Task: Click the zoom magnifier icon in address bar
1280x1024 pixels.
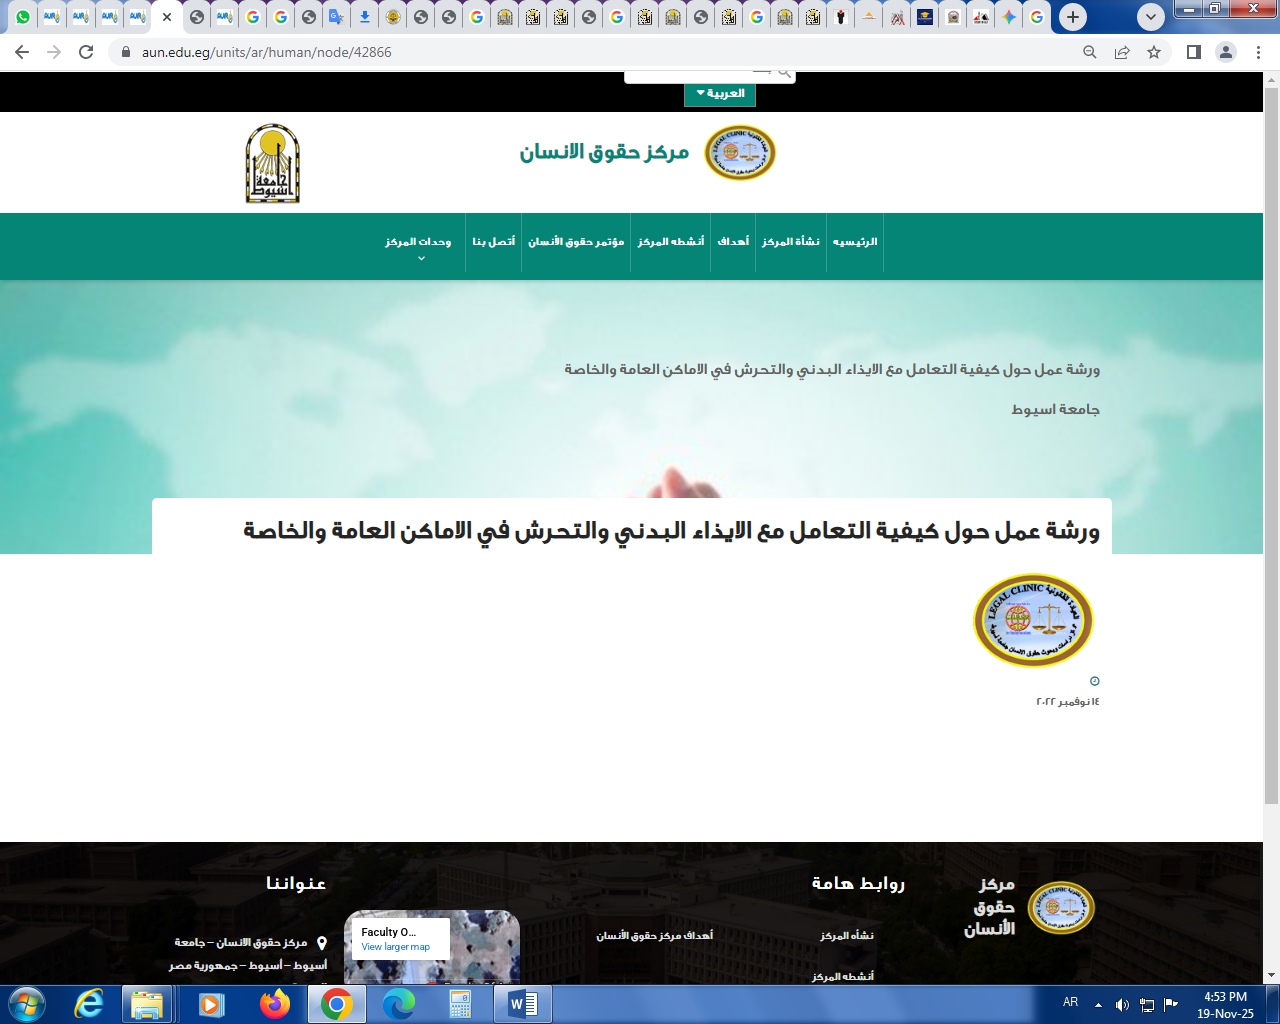Action: (x=1090, y=52)
